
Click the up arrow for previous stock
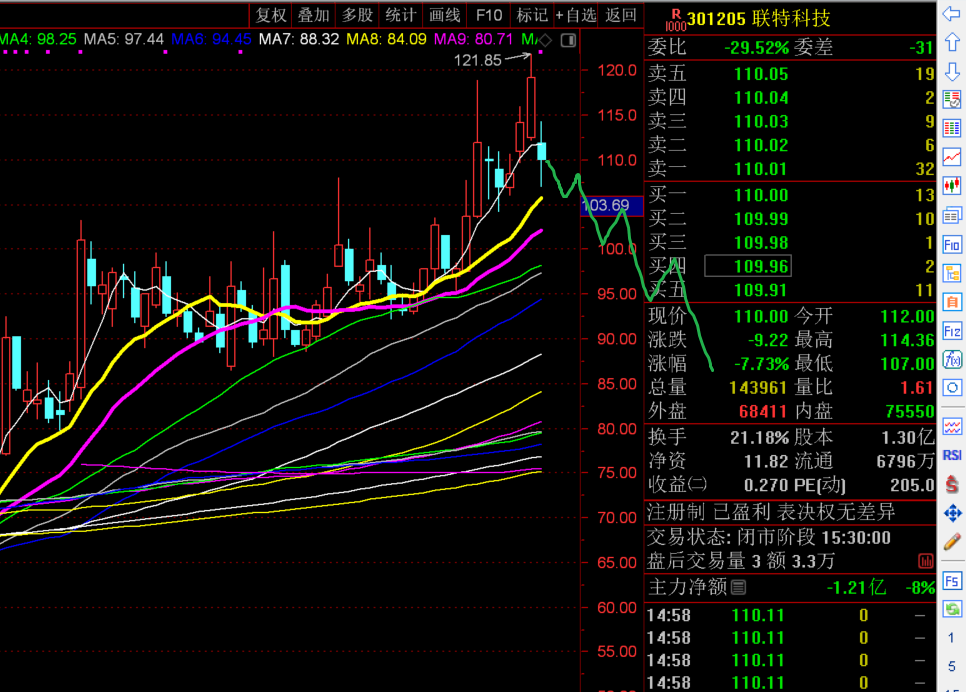coord(952,43)
